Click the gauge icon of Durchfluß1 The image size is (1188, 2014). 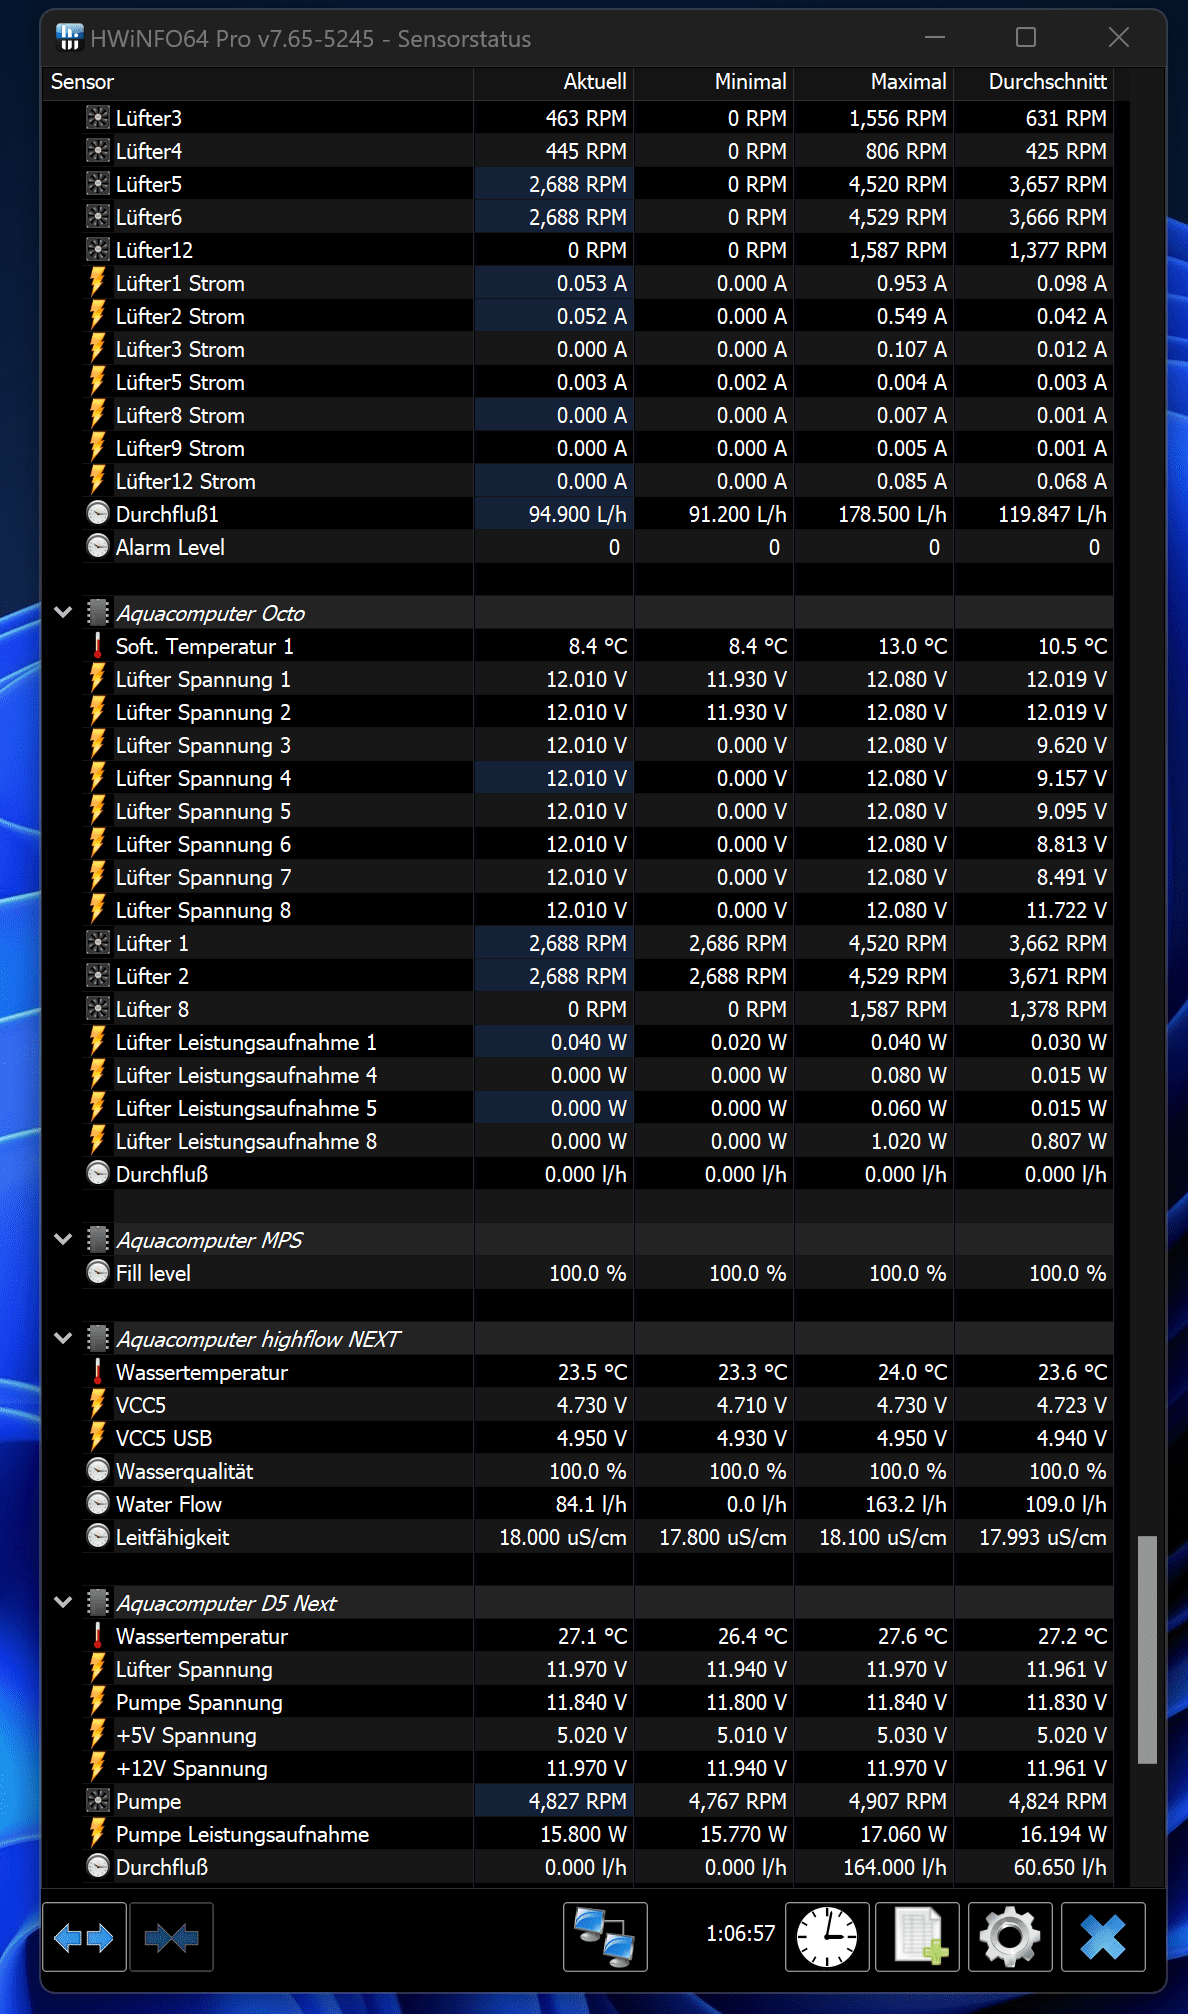(98, 514)
